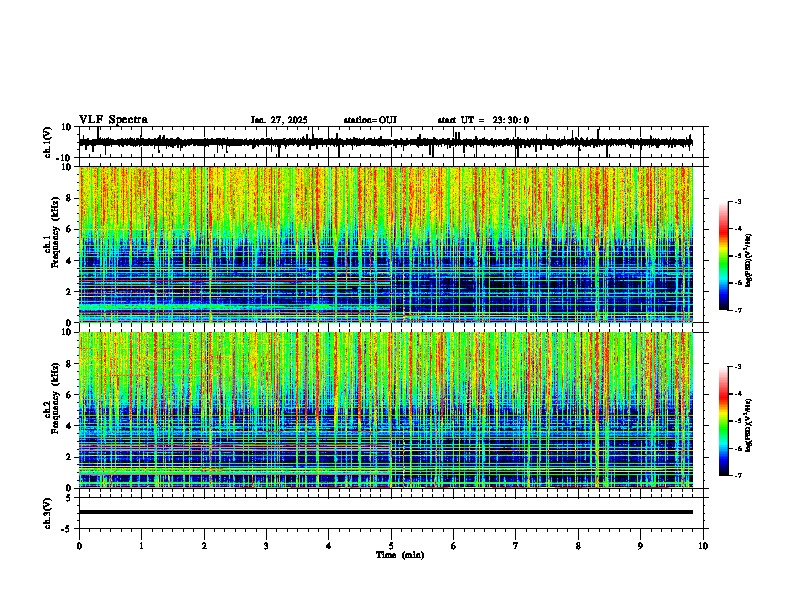Click the time axis tick label '2'
Screen dimensions: 792x612
[204, 546]
